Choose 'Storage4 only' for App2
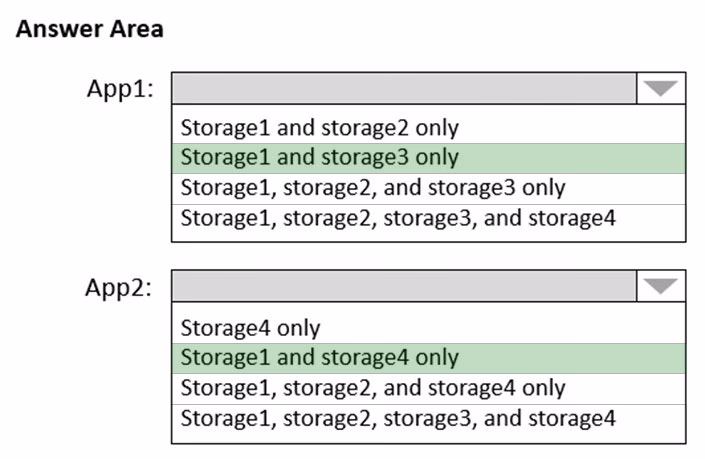 [428, 328]
